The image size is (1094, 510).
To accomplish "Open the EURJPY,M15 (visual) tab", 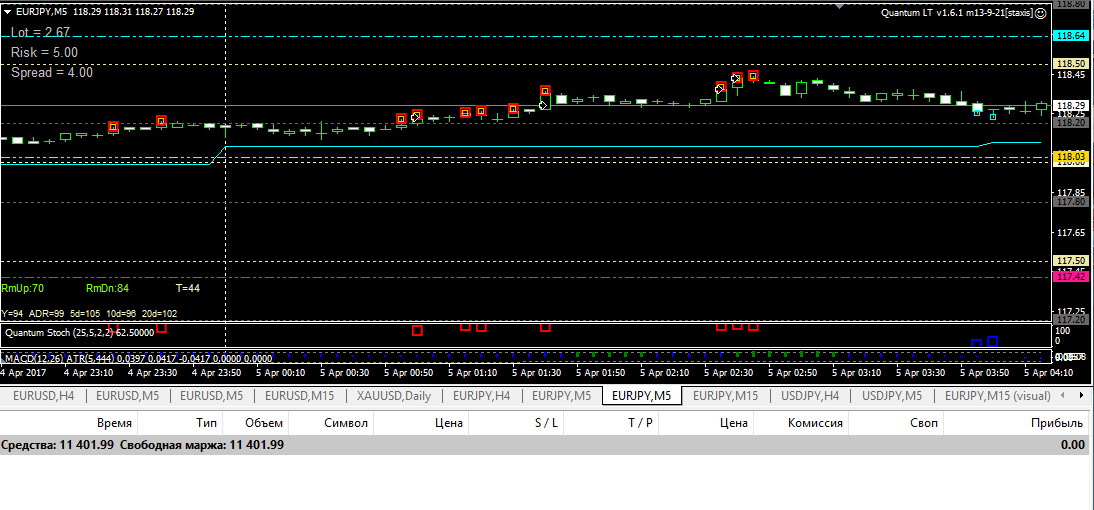I will 998,396.
